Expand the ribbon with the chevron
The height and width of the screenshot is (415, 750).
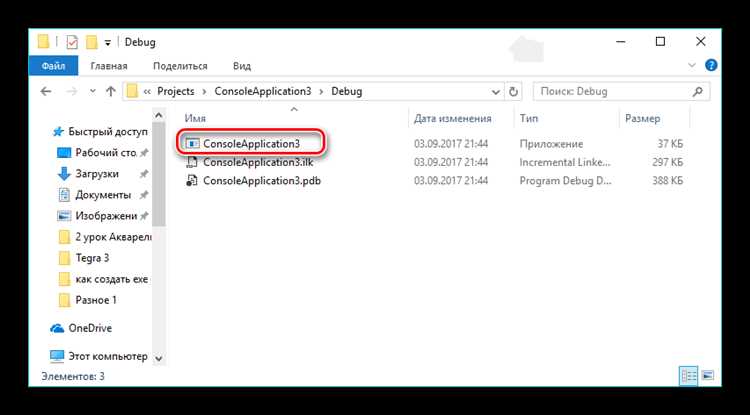click(692, 65)
